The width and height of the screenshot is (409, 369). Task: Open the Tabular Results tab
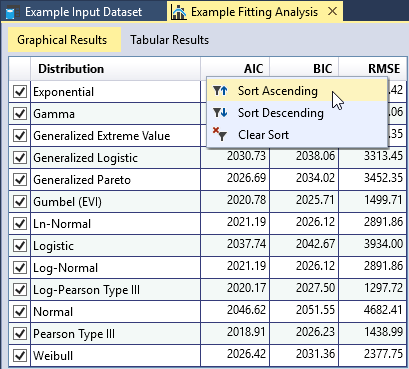click(169, 40)
